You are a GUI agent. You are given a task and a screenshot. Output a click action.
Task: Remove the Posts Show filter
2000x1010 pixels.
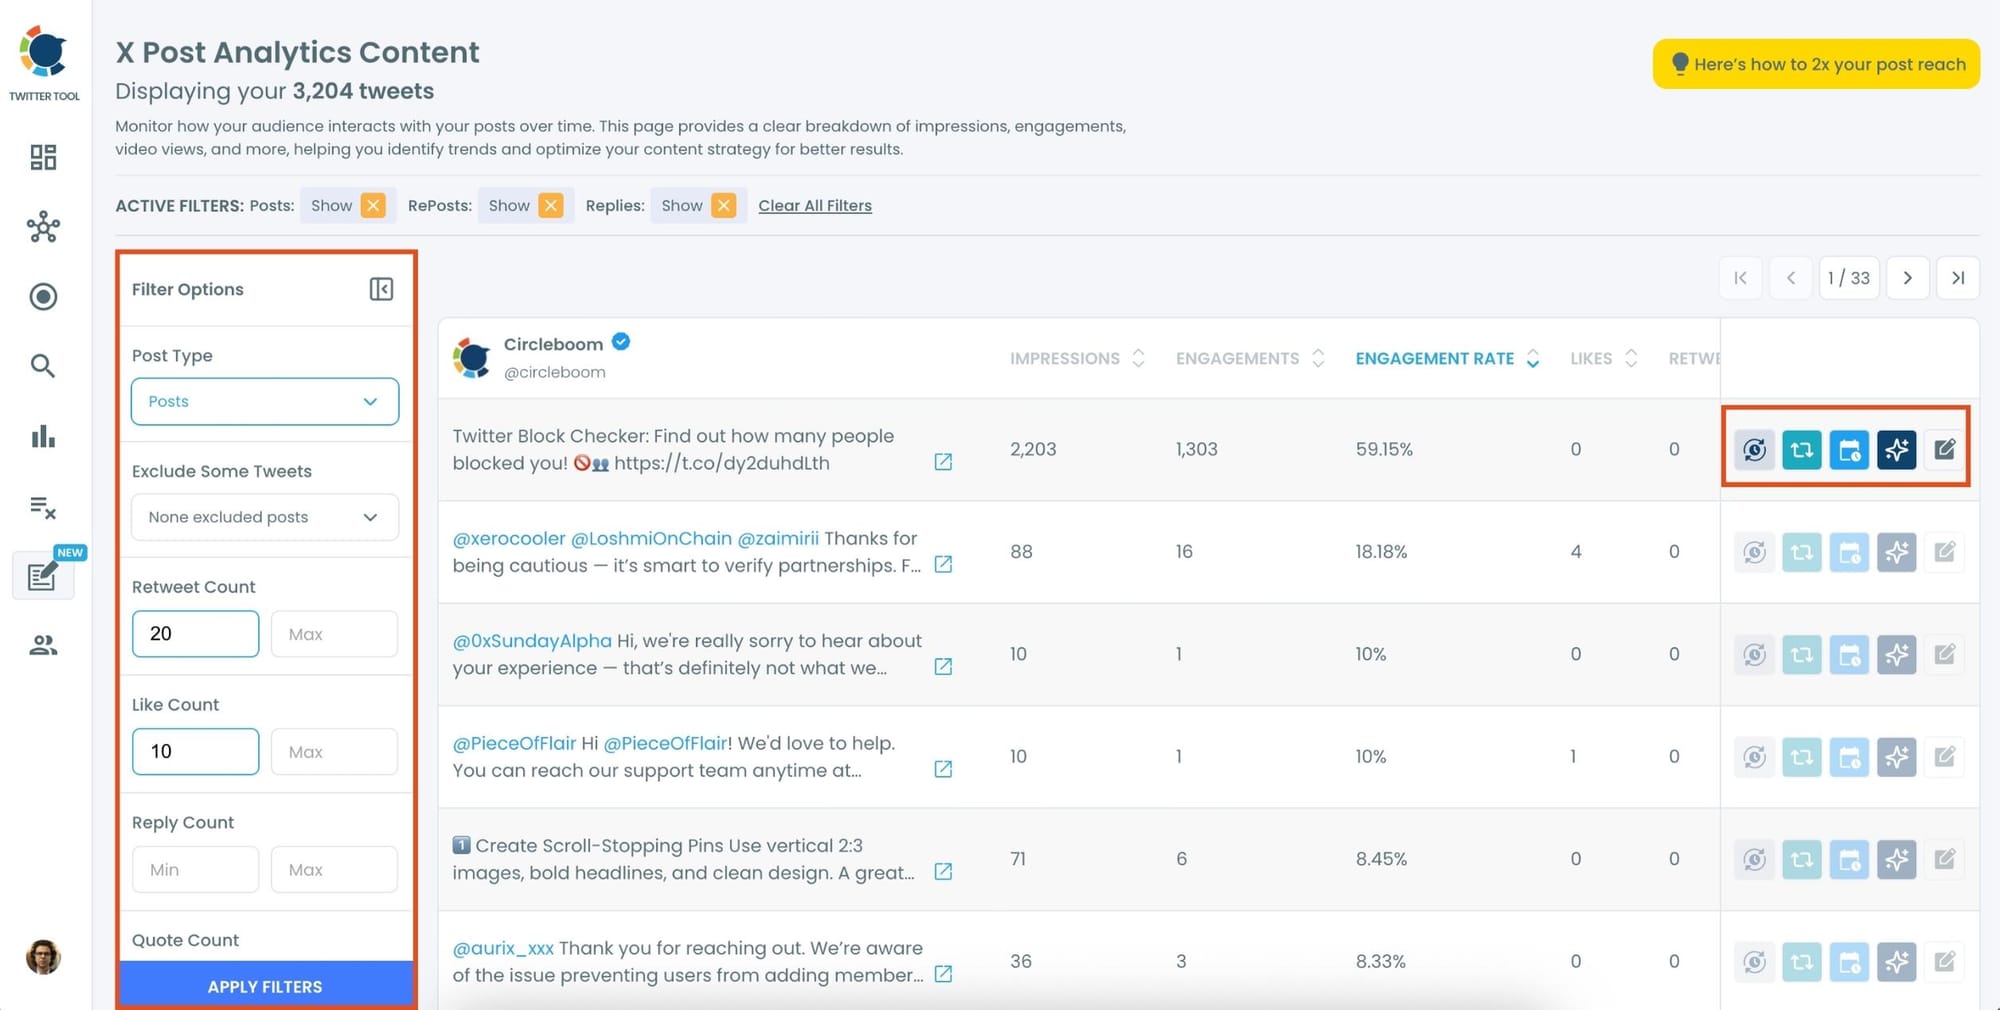coord(372,205)
